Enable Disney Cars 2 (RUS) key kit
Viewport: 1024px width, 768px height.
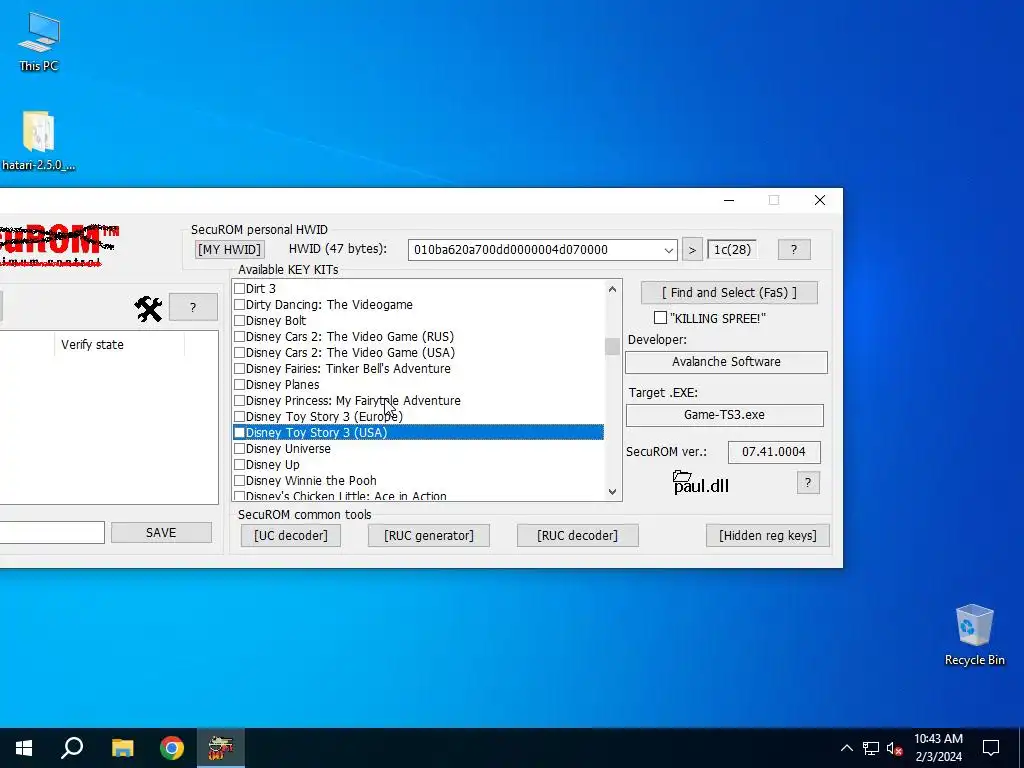tap(240, 336)
